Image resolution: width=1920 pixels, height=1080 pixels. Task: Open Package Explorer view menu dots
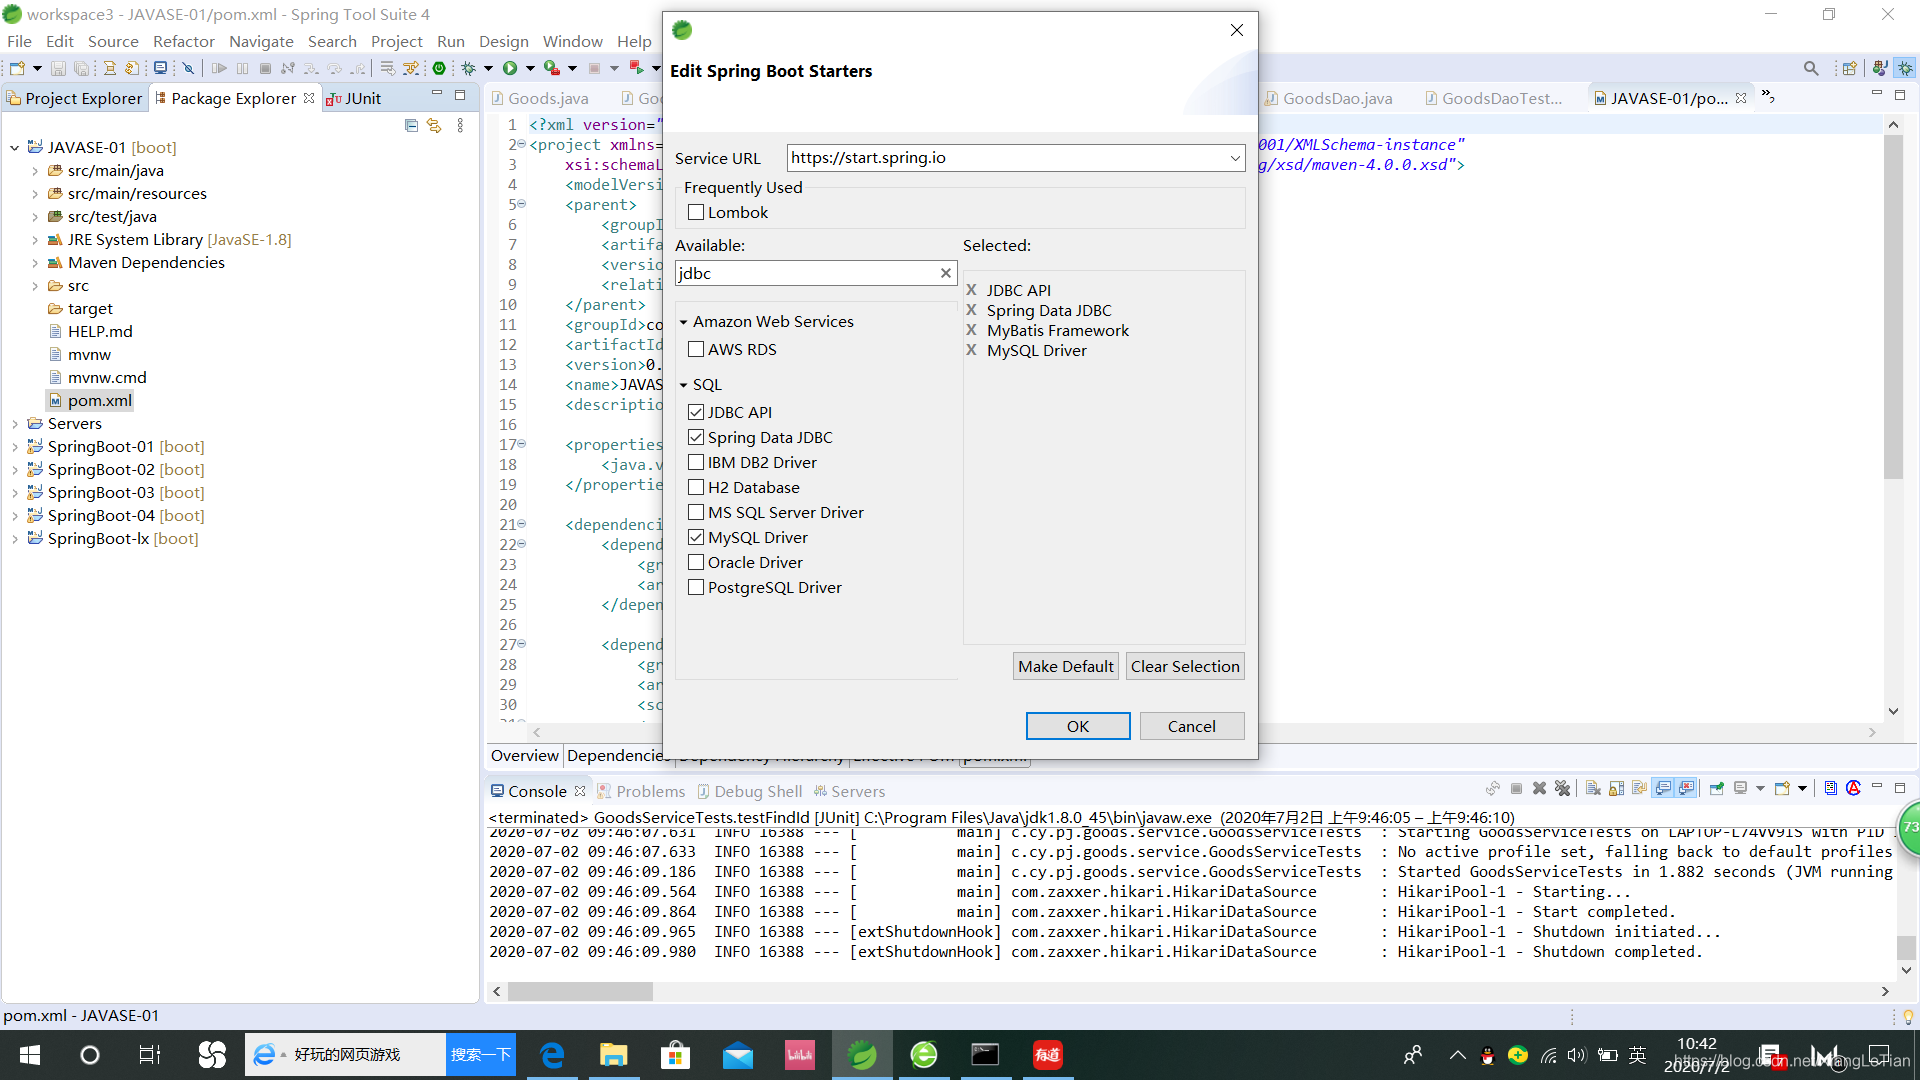pyautogui.click(x=460, y=125)
